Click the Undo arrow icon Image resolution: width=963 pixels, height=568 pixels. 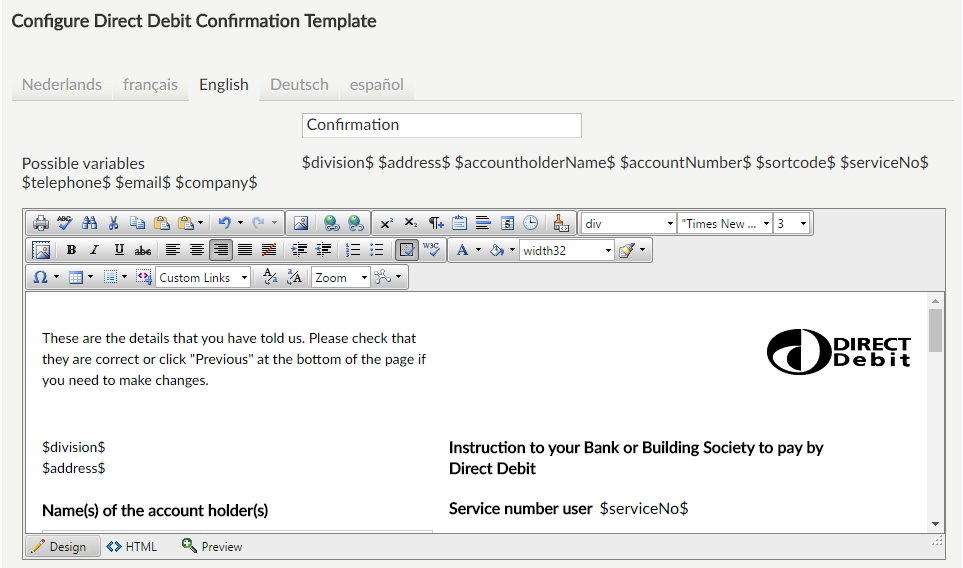click(225, 224)
